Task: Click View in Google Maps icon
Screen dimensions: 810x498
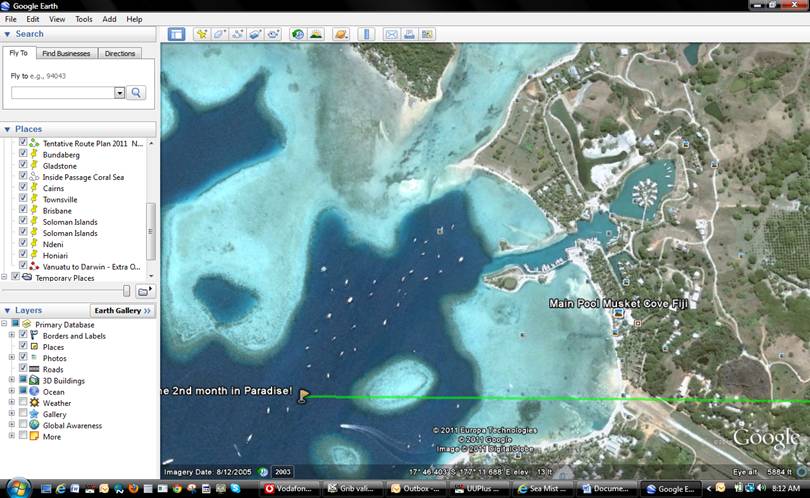Action: (427, 35)
